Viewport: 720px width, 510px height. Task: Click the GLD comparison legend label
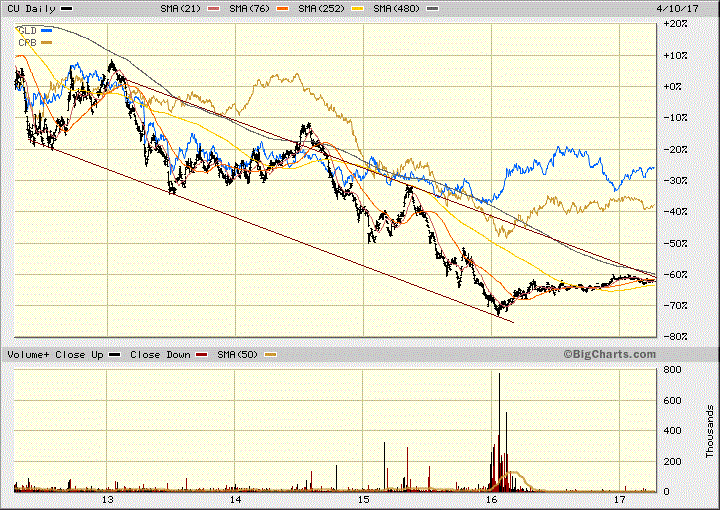coord(27,31)
